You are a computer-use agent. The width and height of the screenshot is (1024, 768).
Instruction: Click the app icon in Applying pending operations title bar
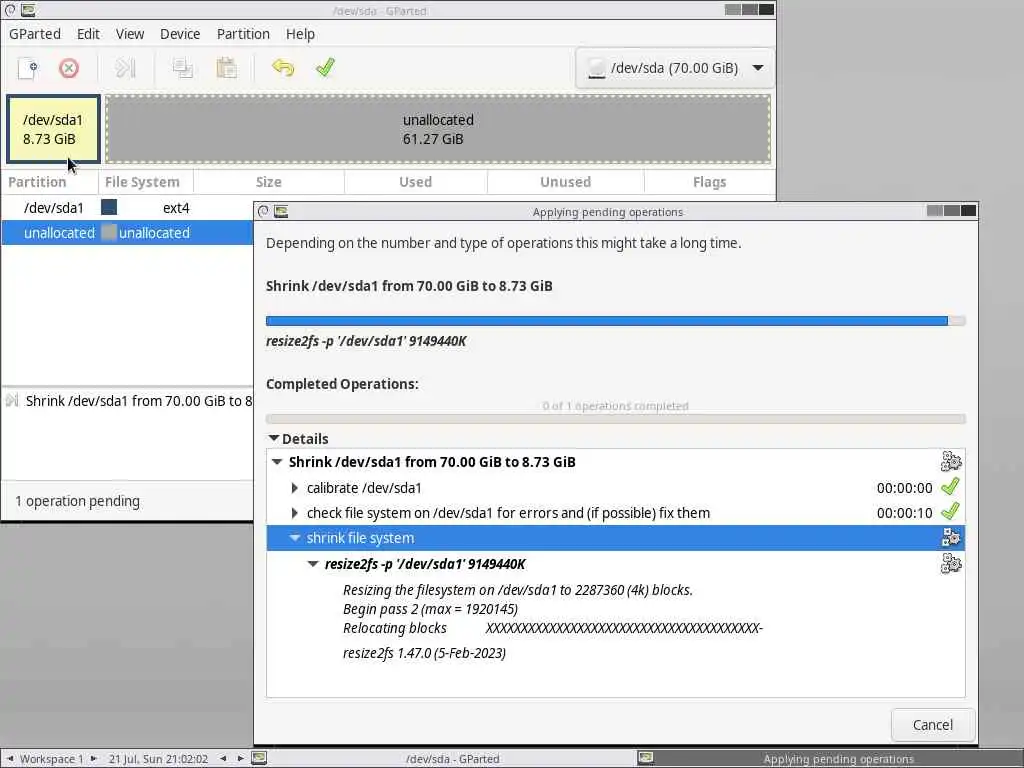coord(281,211)
